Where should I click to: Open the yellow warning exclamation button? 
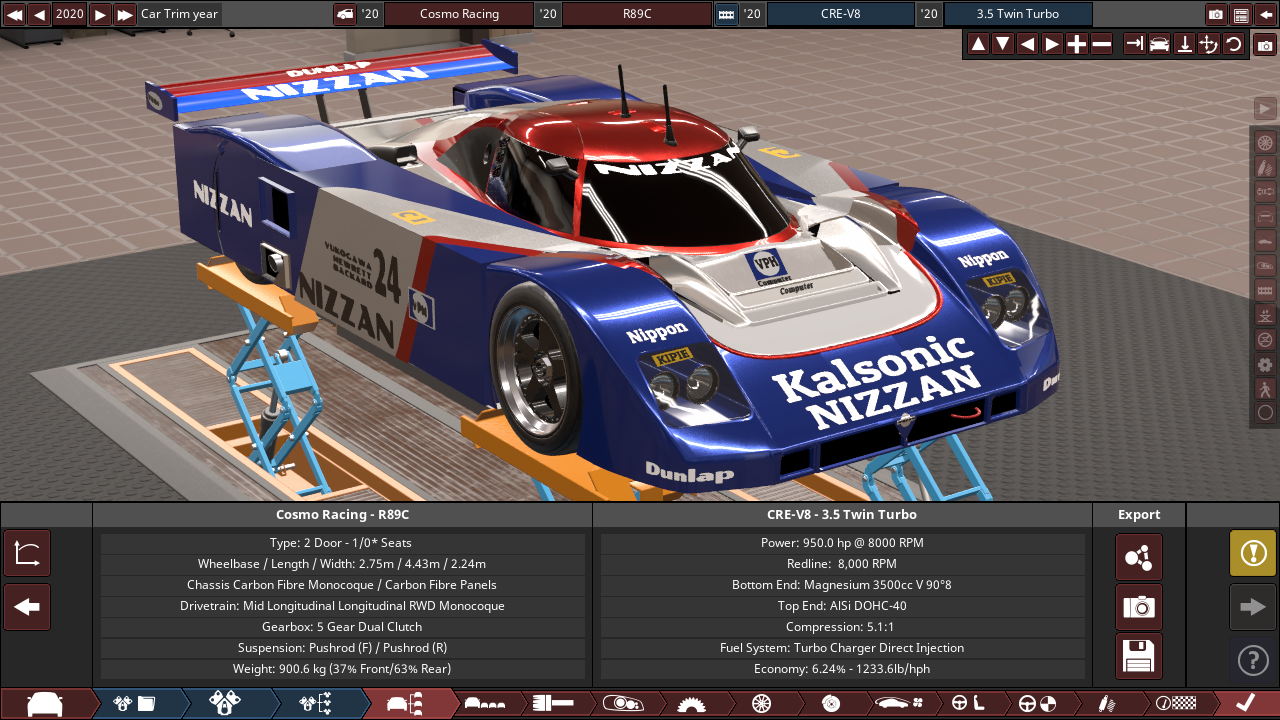pyautogui.click(x=1253, y=553)
